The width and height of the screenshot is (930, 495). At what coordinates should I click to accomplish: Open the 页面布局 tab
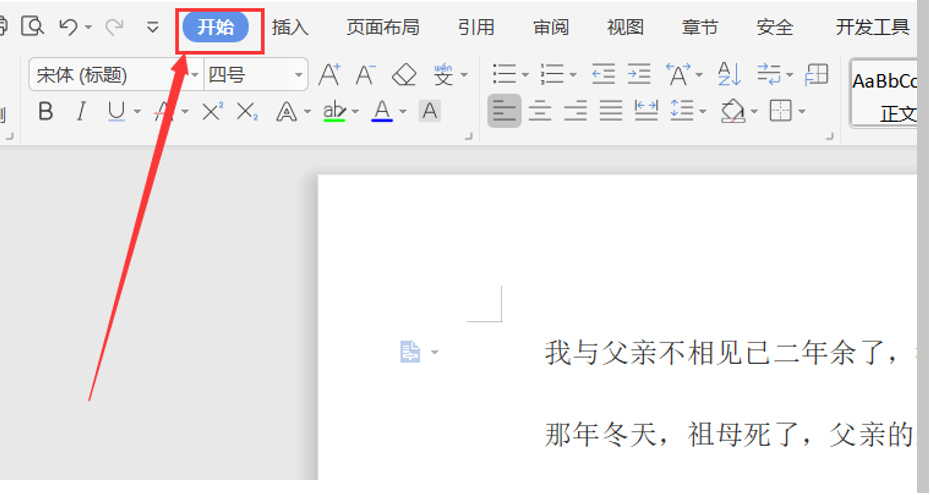[383, 27]
